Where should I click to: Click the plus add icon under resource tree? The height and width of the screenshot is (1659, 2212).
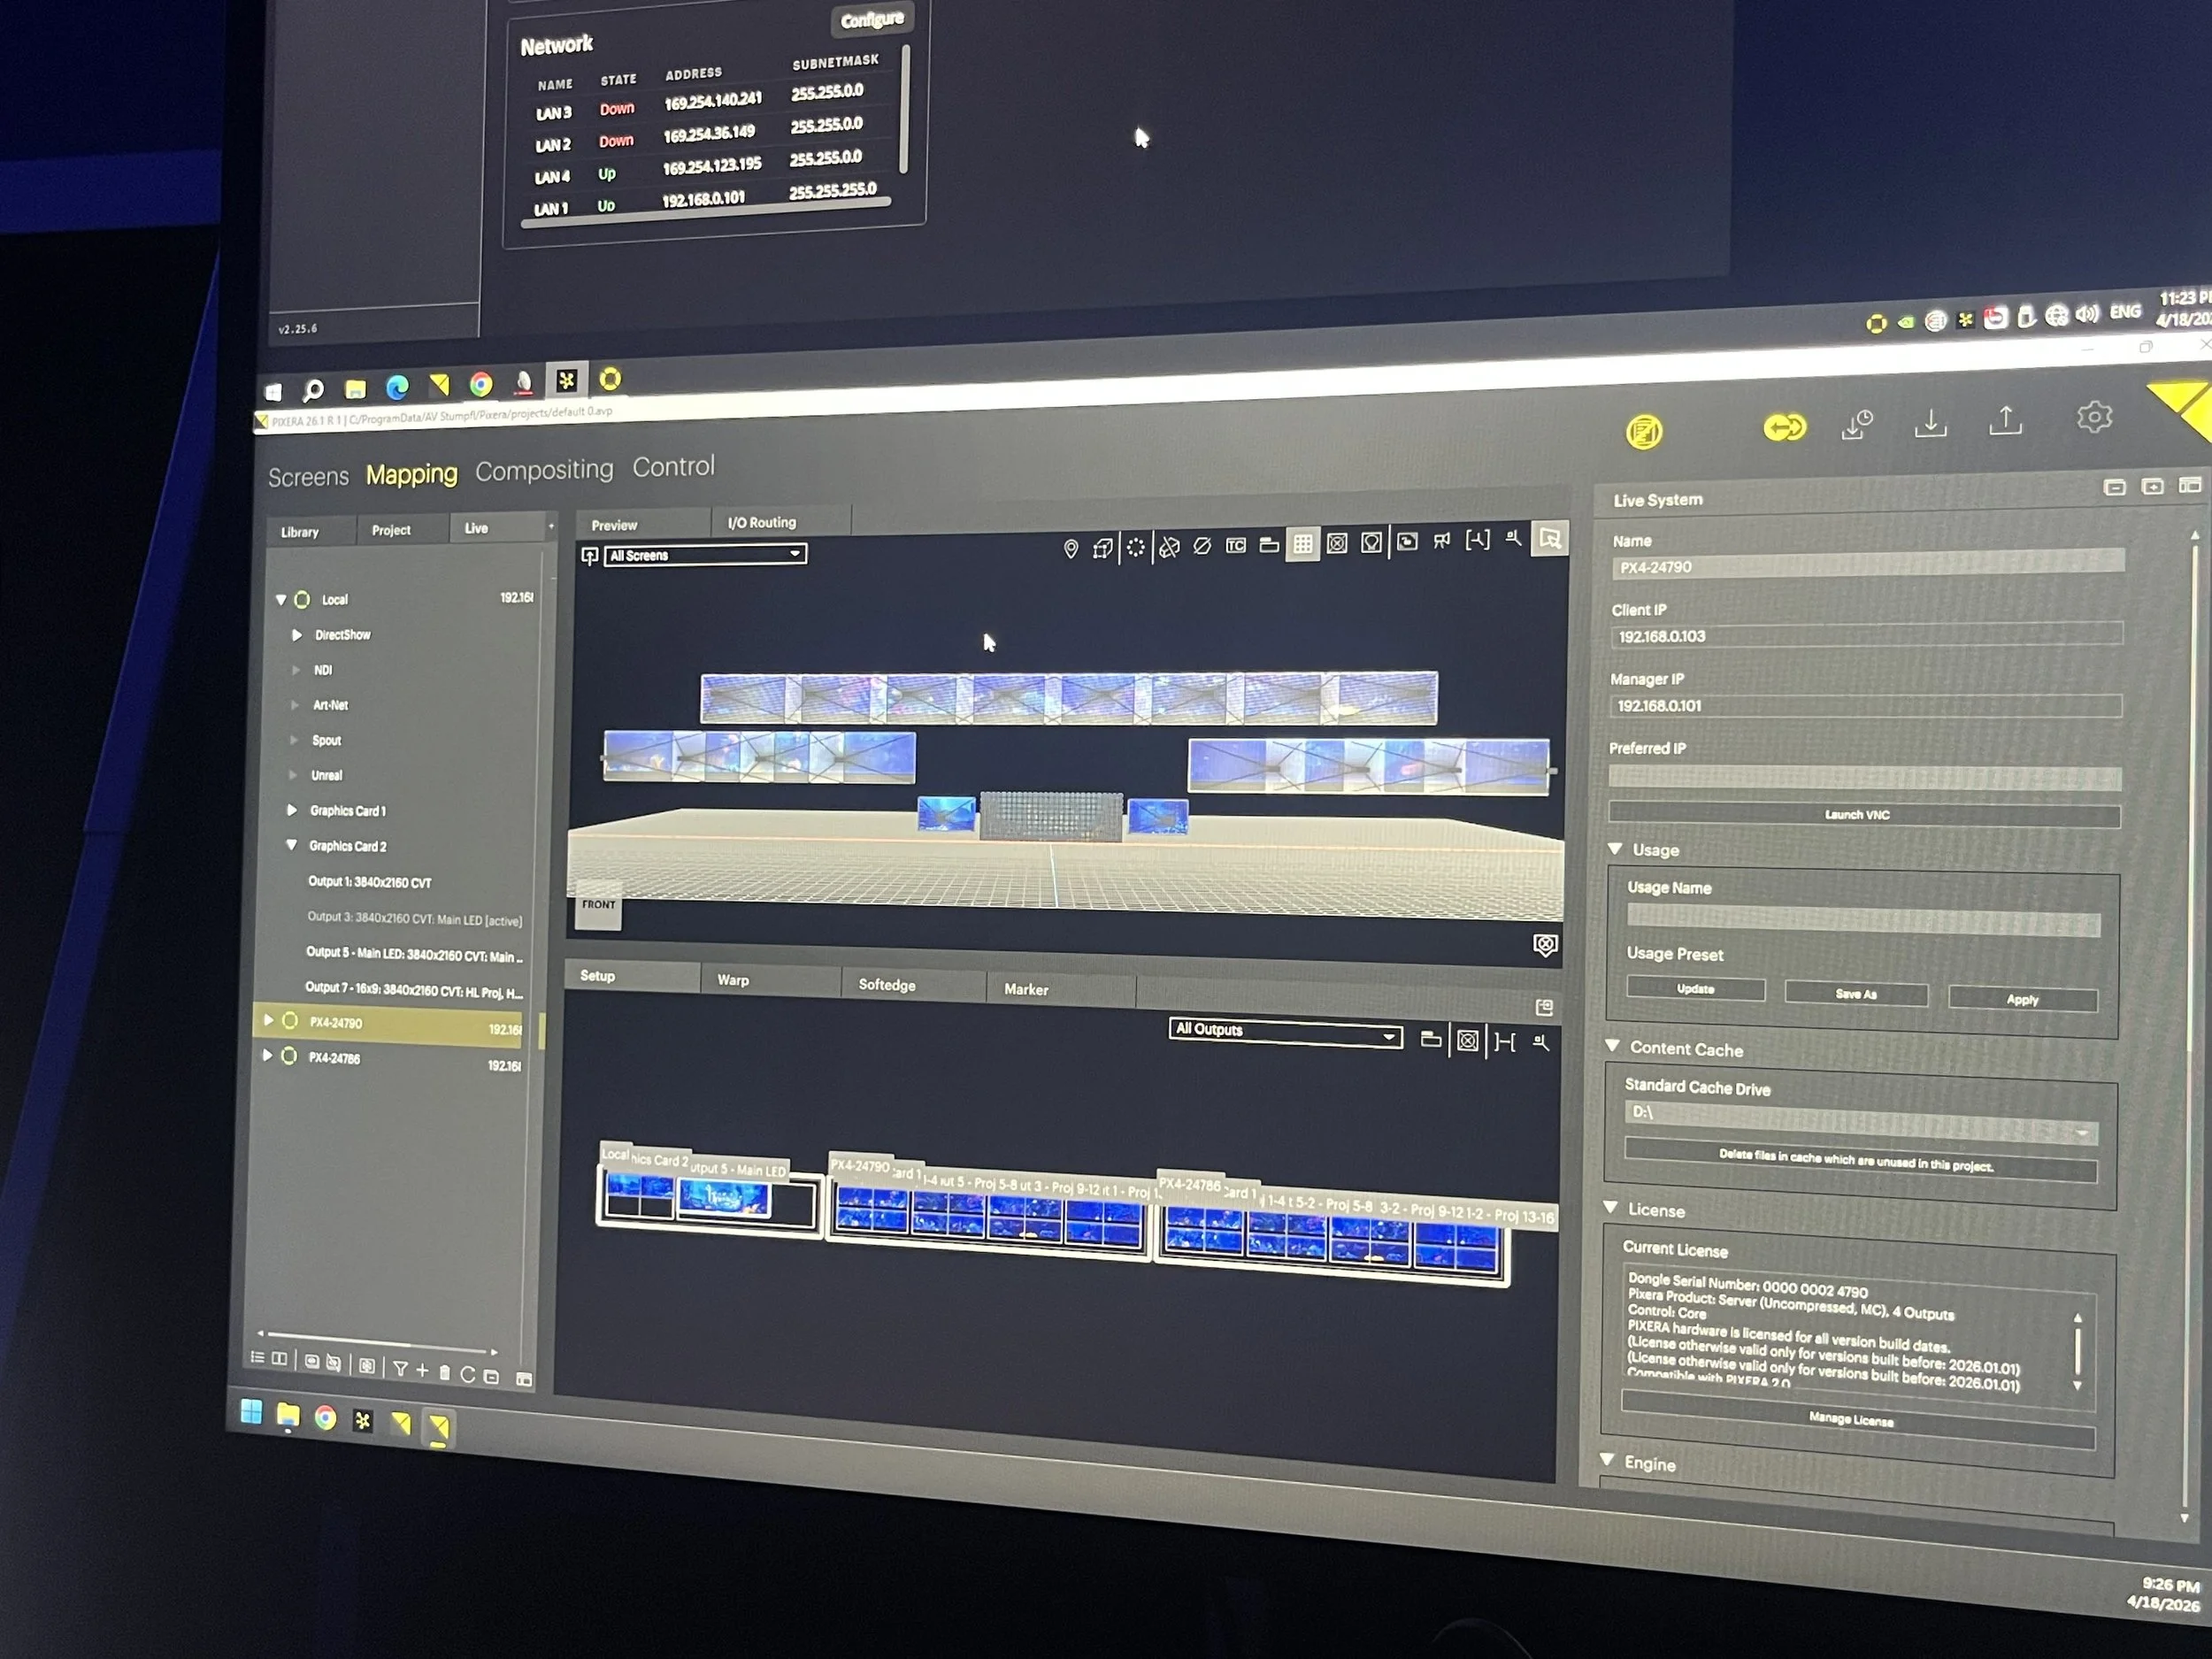[x=422, y=1370]
